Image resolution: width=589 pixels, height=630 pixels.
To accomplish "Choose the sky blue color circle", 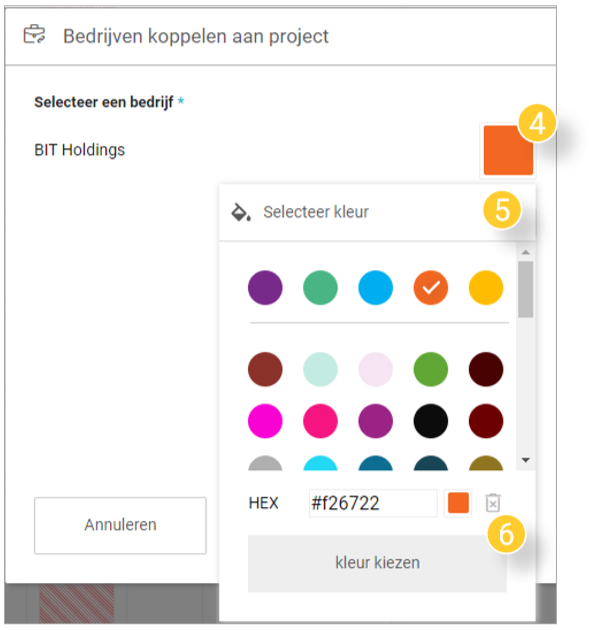I will point(375,288).
